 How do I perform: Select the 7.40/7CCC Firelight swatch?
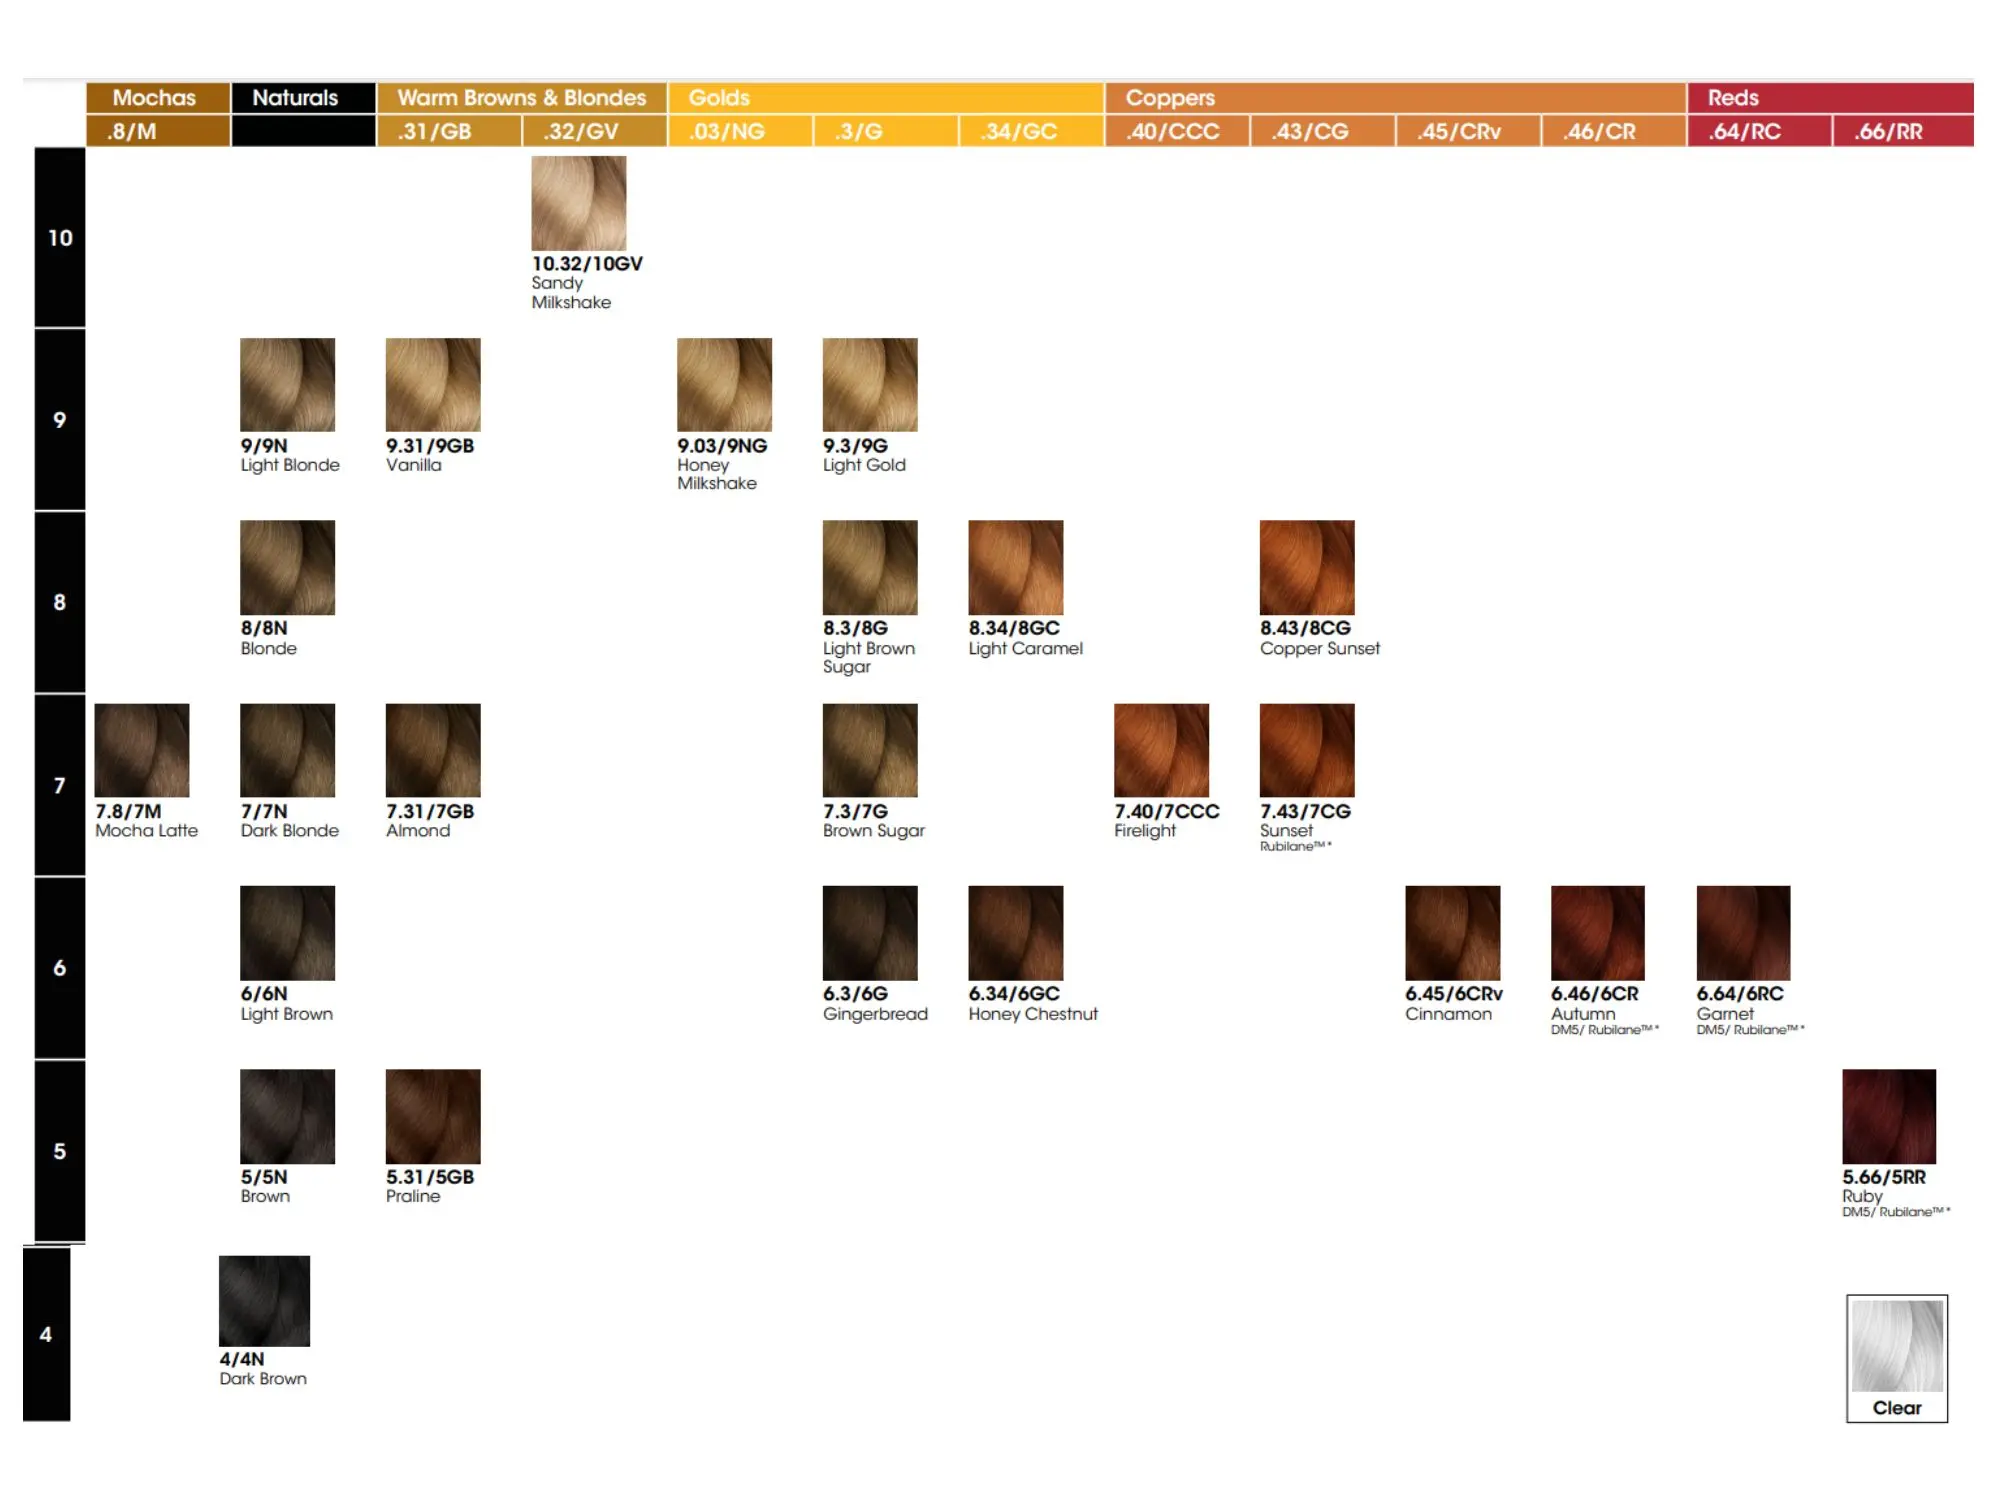tap(1161, 750)
